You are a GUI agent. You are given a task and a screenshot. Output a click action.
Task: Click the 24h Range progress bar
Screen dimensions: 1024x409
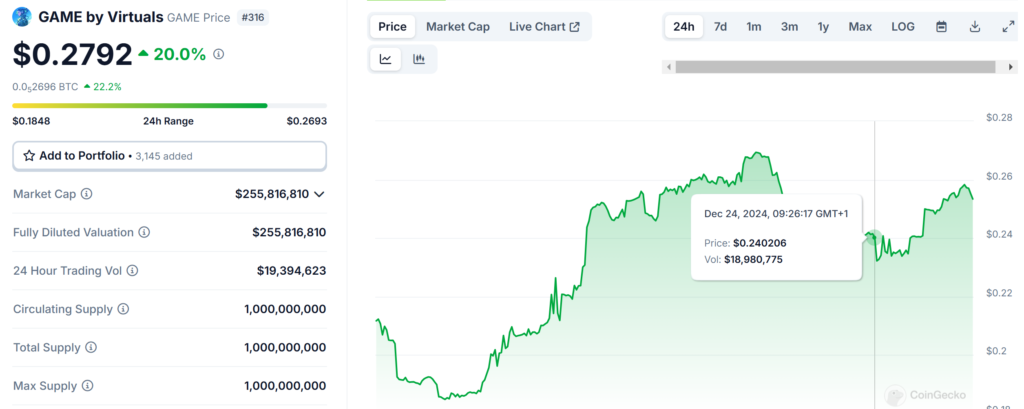pos(169,105)
